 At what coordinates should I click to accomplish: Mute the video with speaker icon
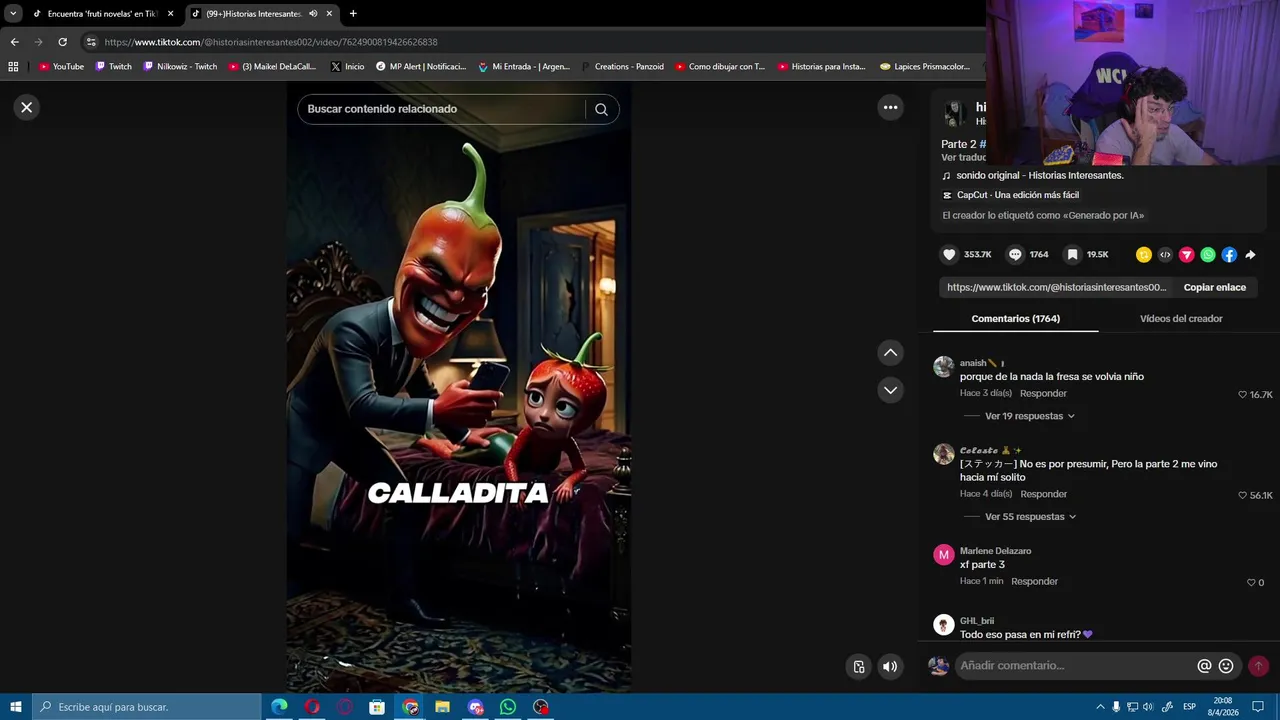click(890, 666)
